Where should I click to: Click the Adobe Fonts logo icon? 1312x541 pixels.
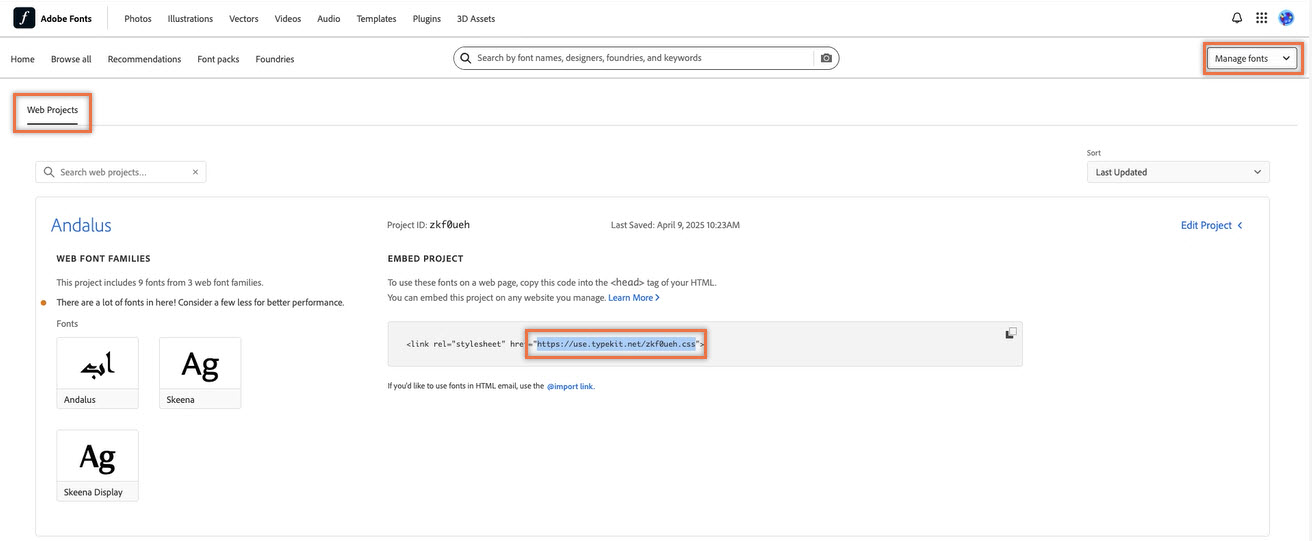[24, 18]
